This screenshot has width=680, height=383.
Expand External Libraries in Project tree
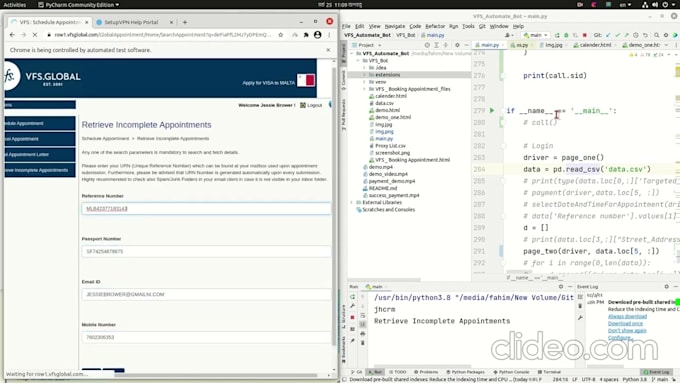(352, 203)
